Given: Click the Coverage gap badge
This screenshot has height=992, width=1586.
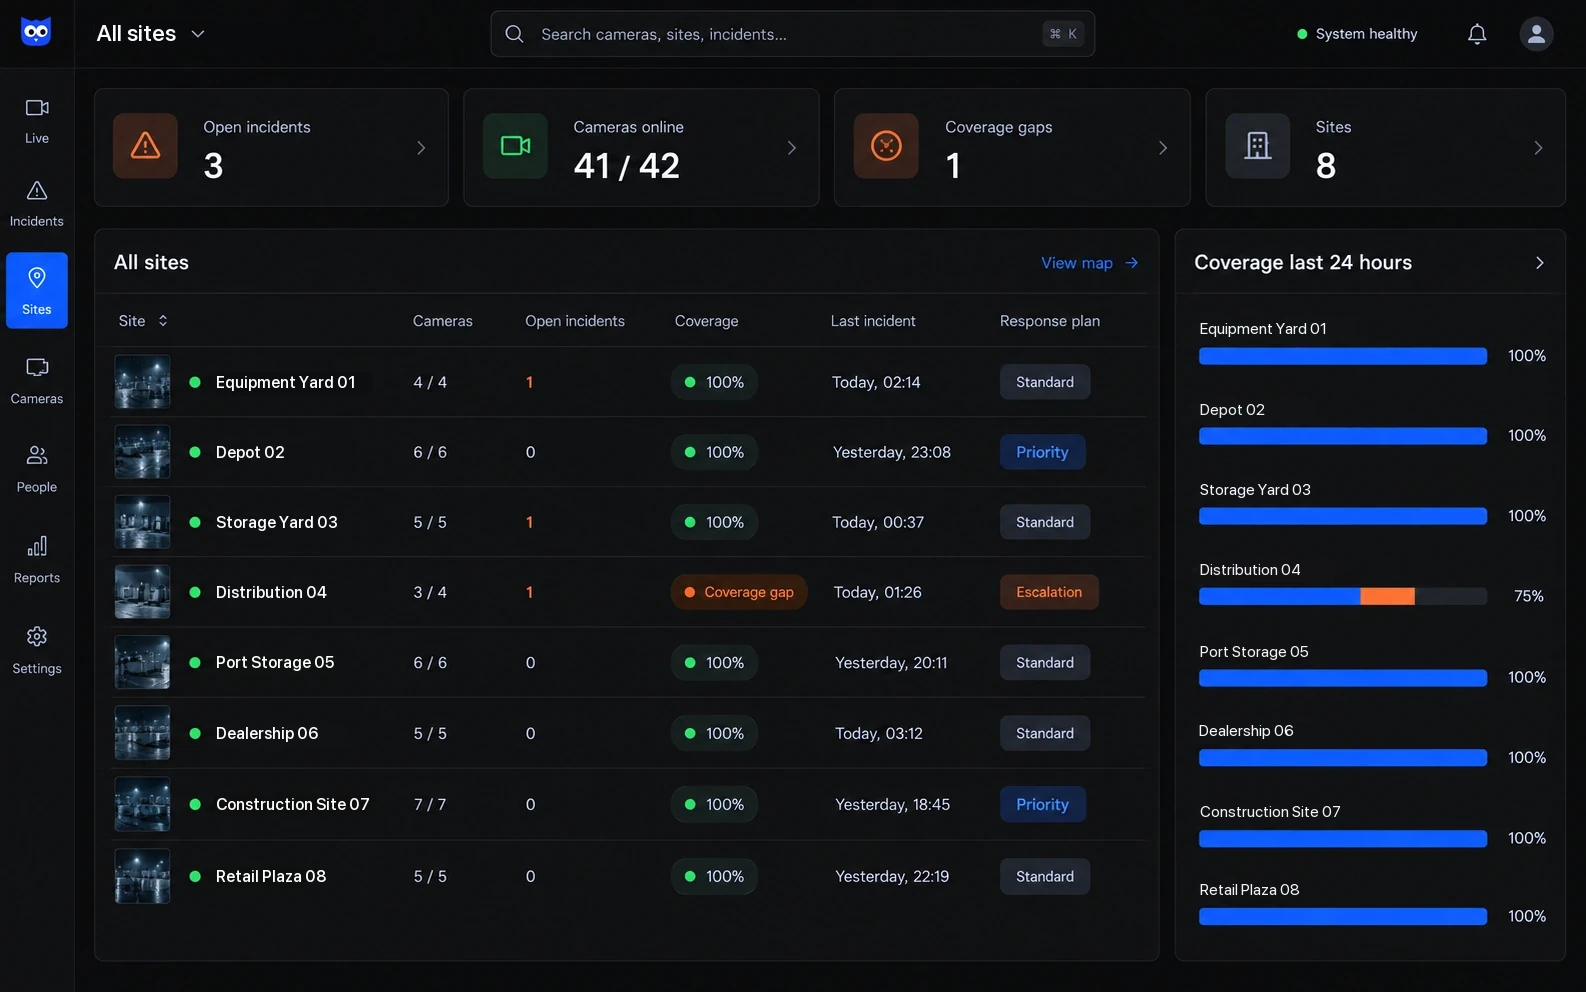Looking at the screenshot, I should [x=738, y=592].
